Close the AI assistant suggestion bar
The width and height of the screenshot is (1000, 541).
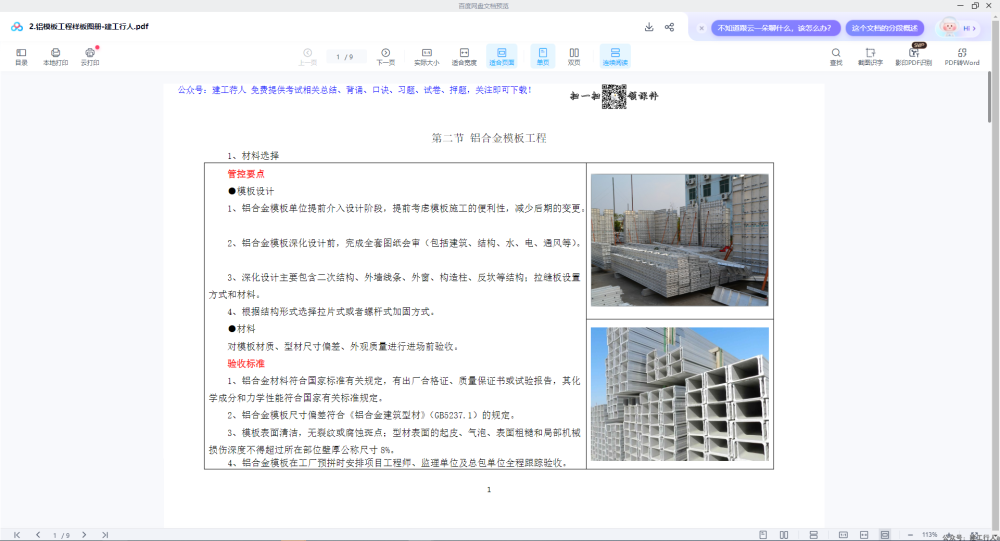point(702,28)
